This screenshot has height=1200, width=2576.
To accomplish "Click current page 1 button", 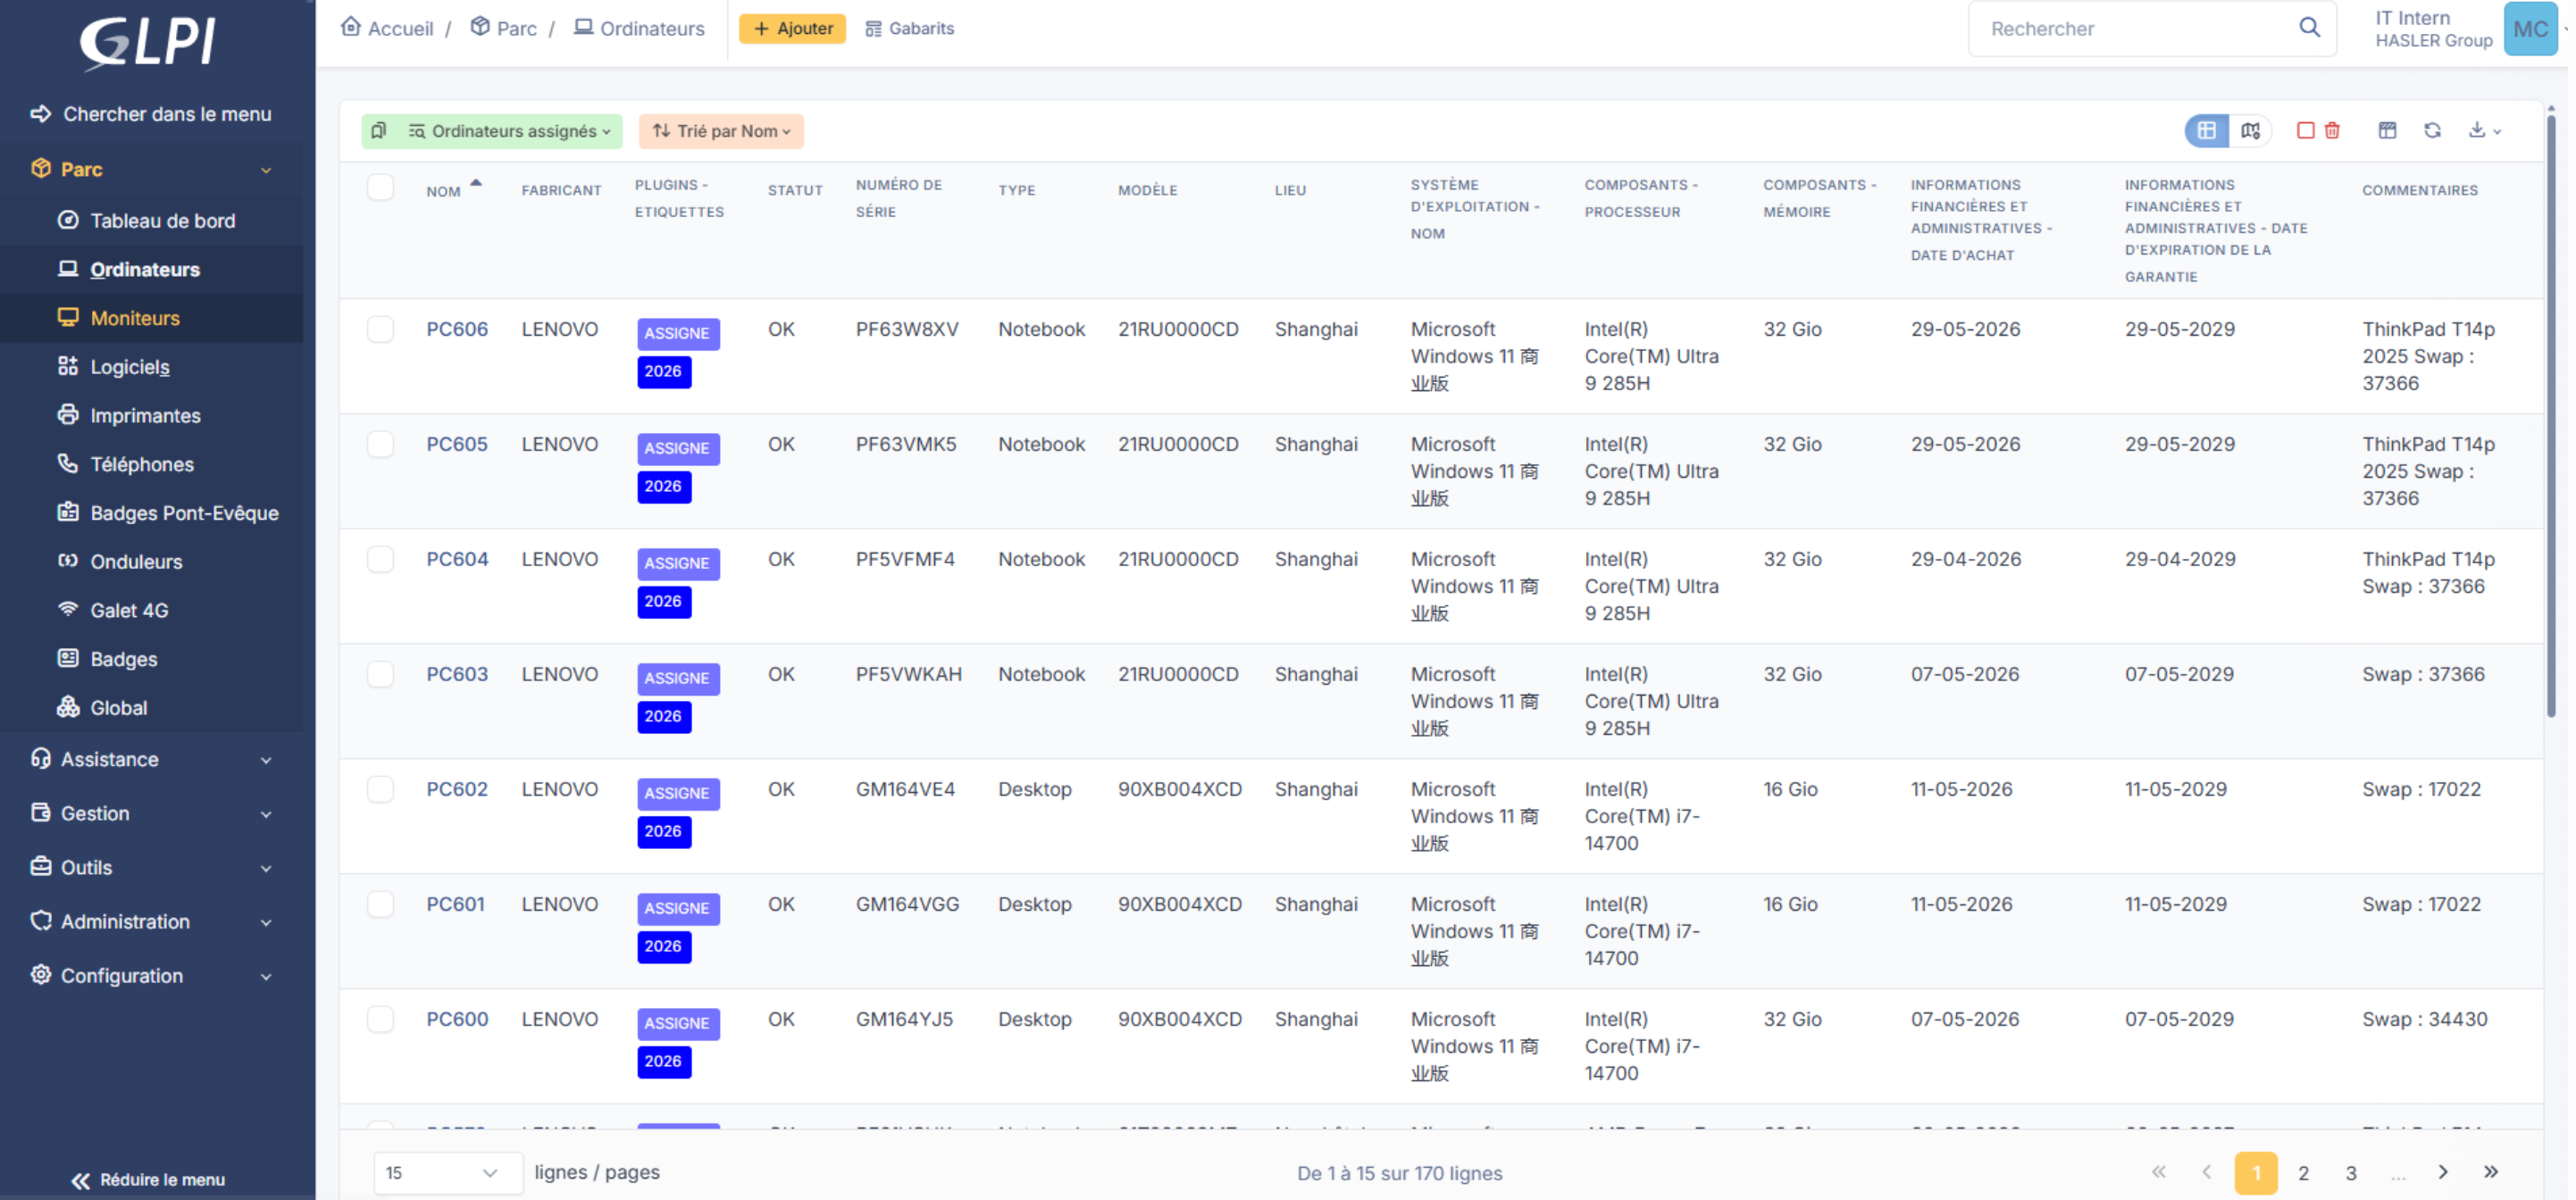I will (2255, 1172).
